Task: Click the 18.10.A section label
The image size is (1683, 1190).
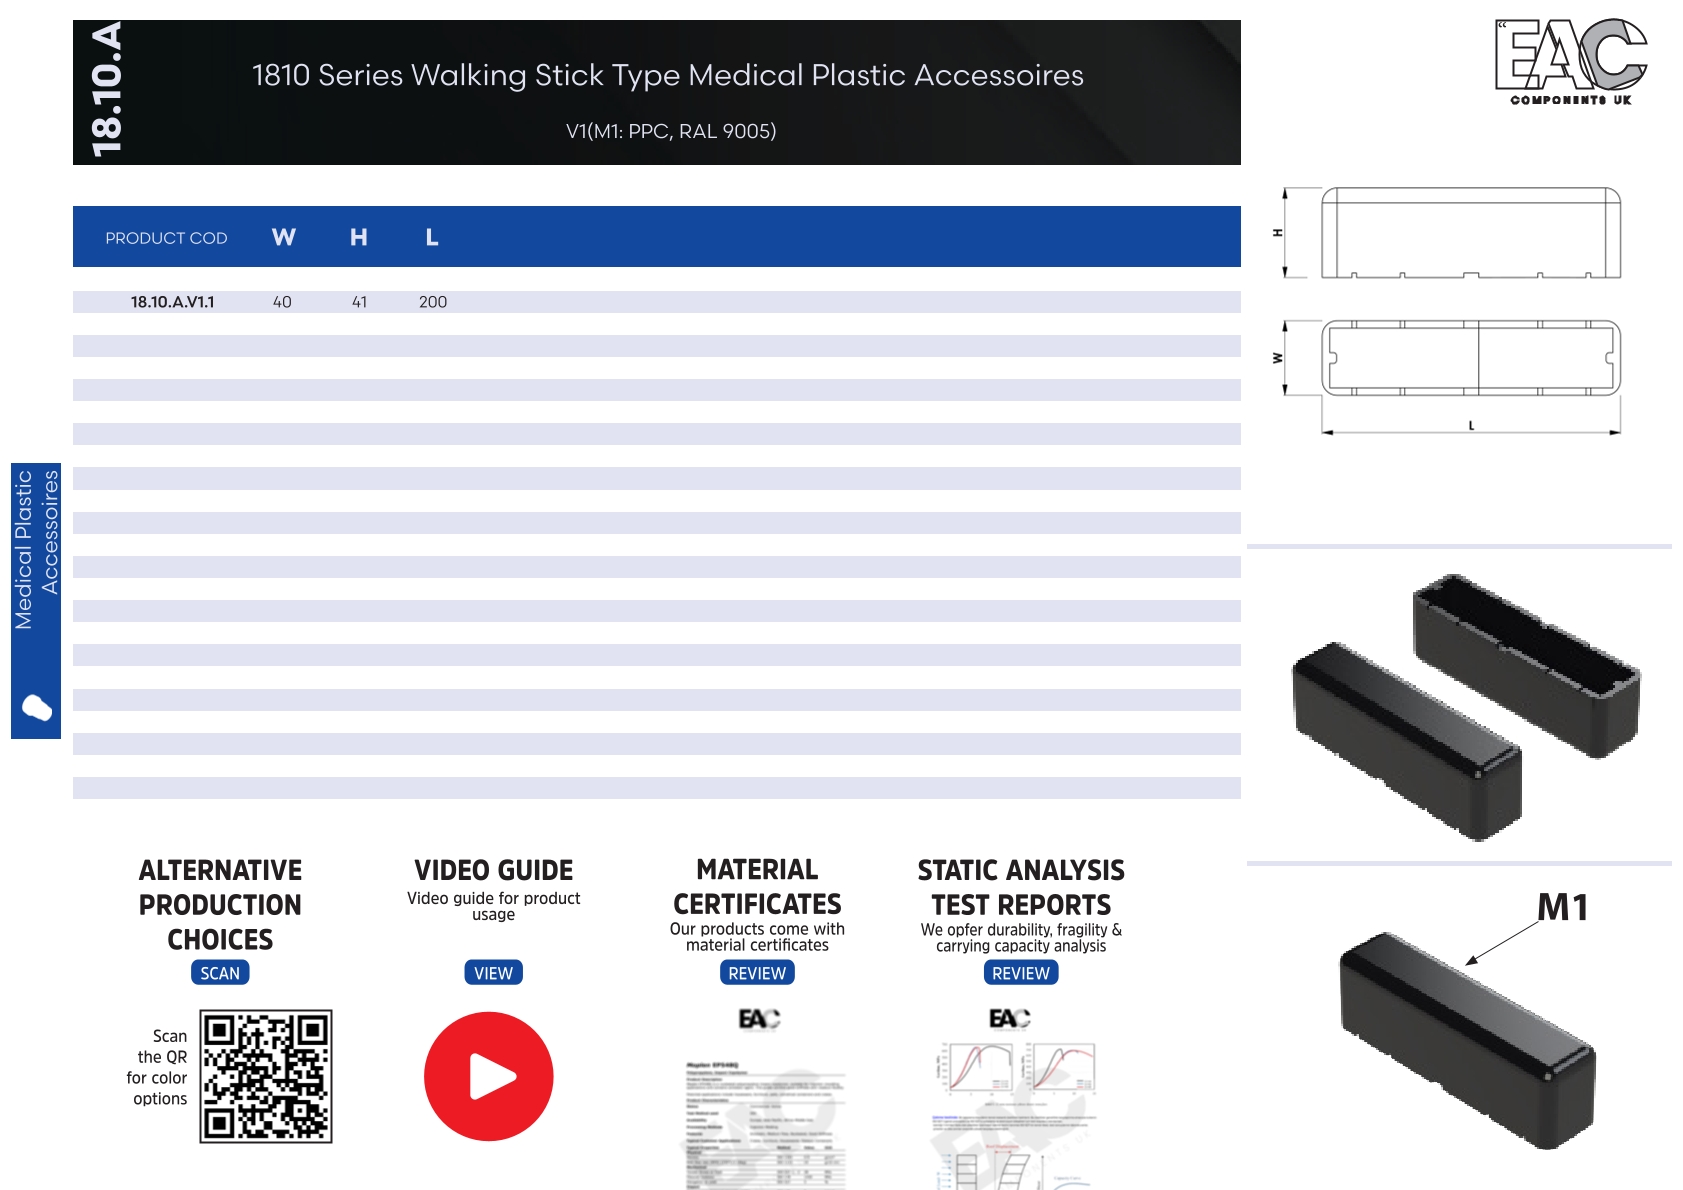Action: 106,90
